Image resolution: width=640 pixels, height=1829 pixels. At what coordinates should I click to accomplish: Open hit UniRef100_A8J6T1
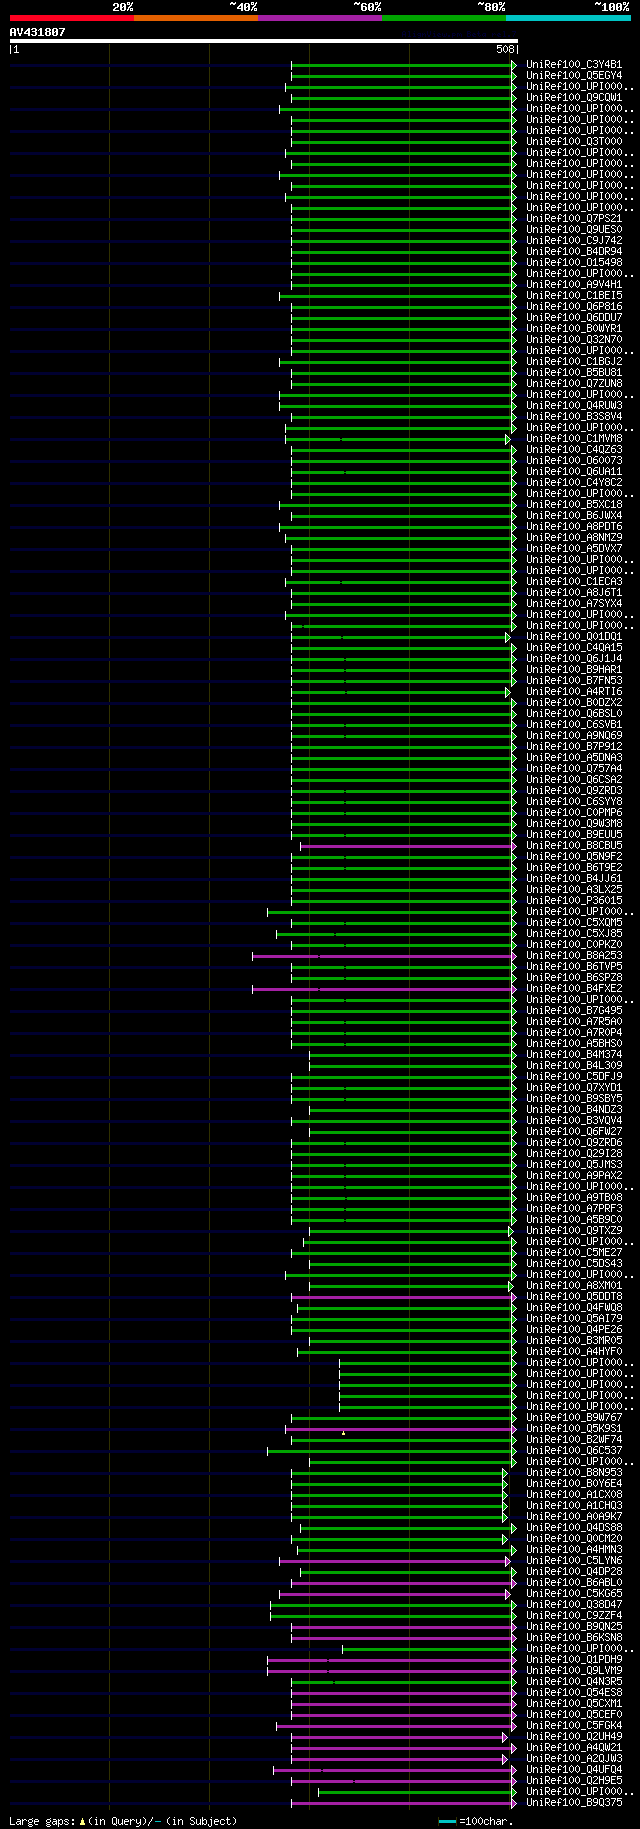574,593
